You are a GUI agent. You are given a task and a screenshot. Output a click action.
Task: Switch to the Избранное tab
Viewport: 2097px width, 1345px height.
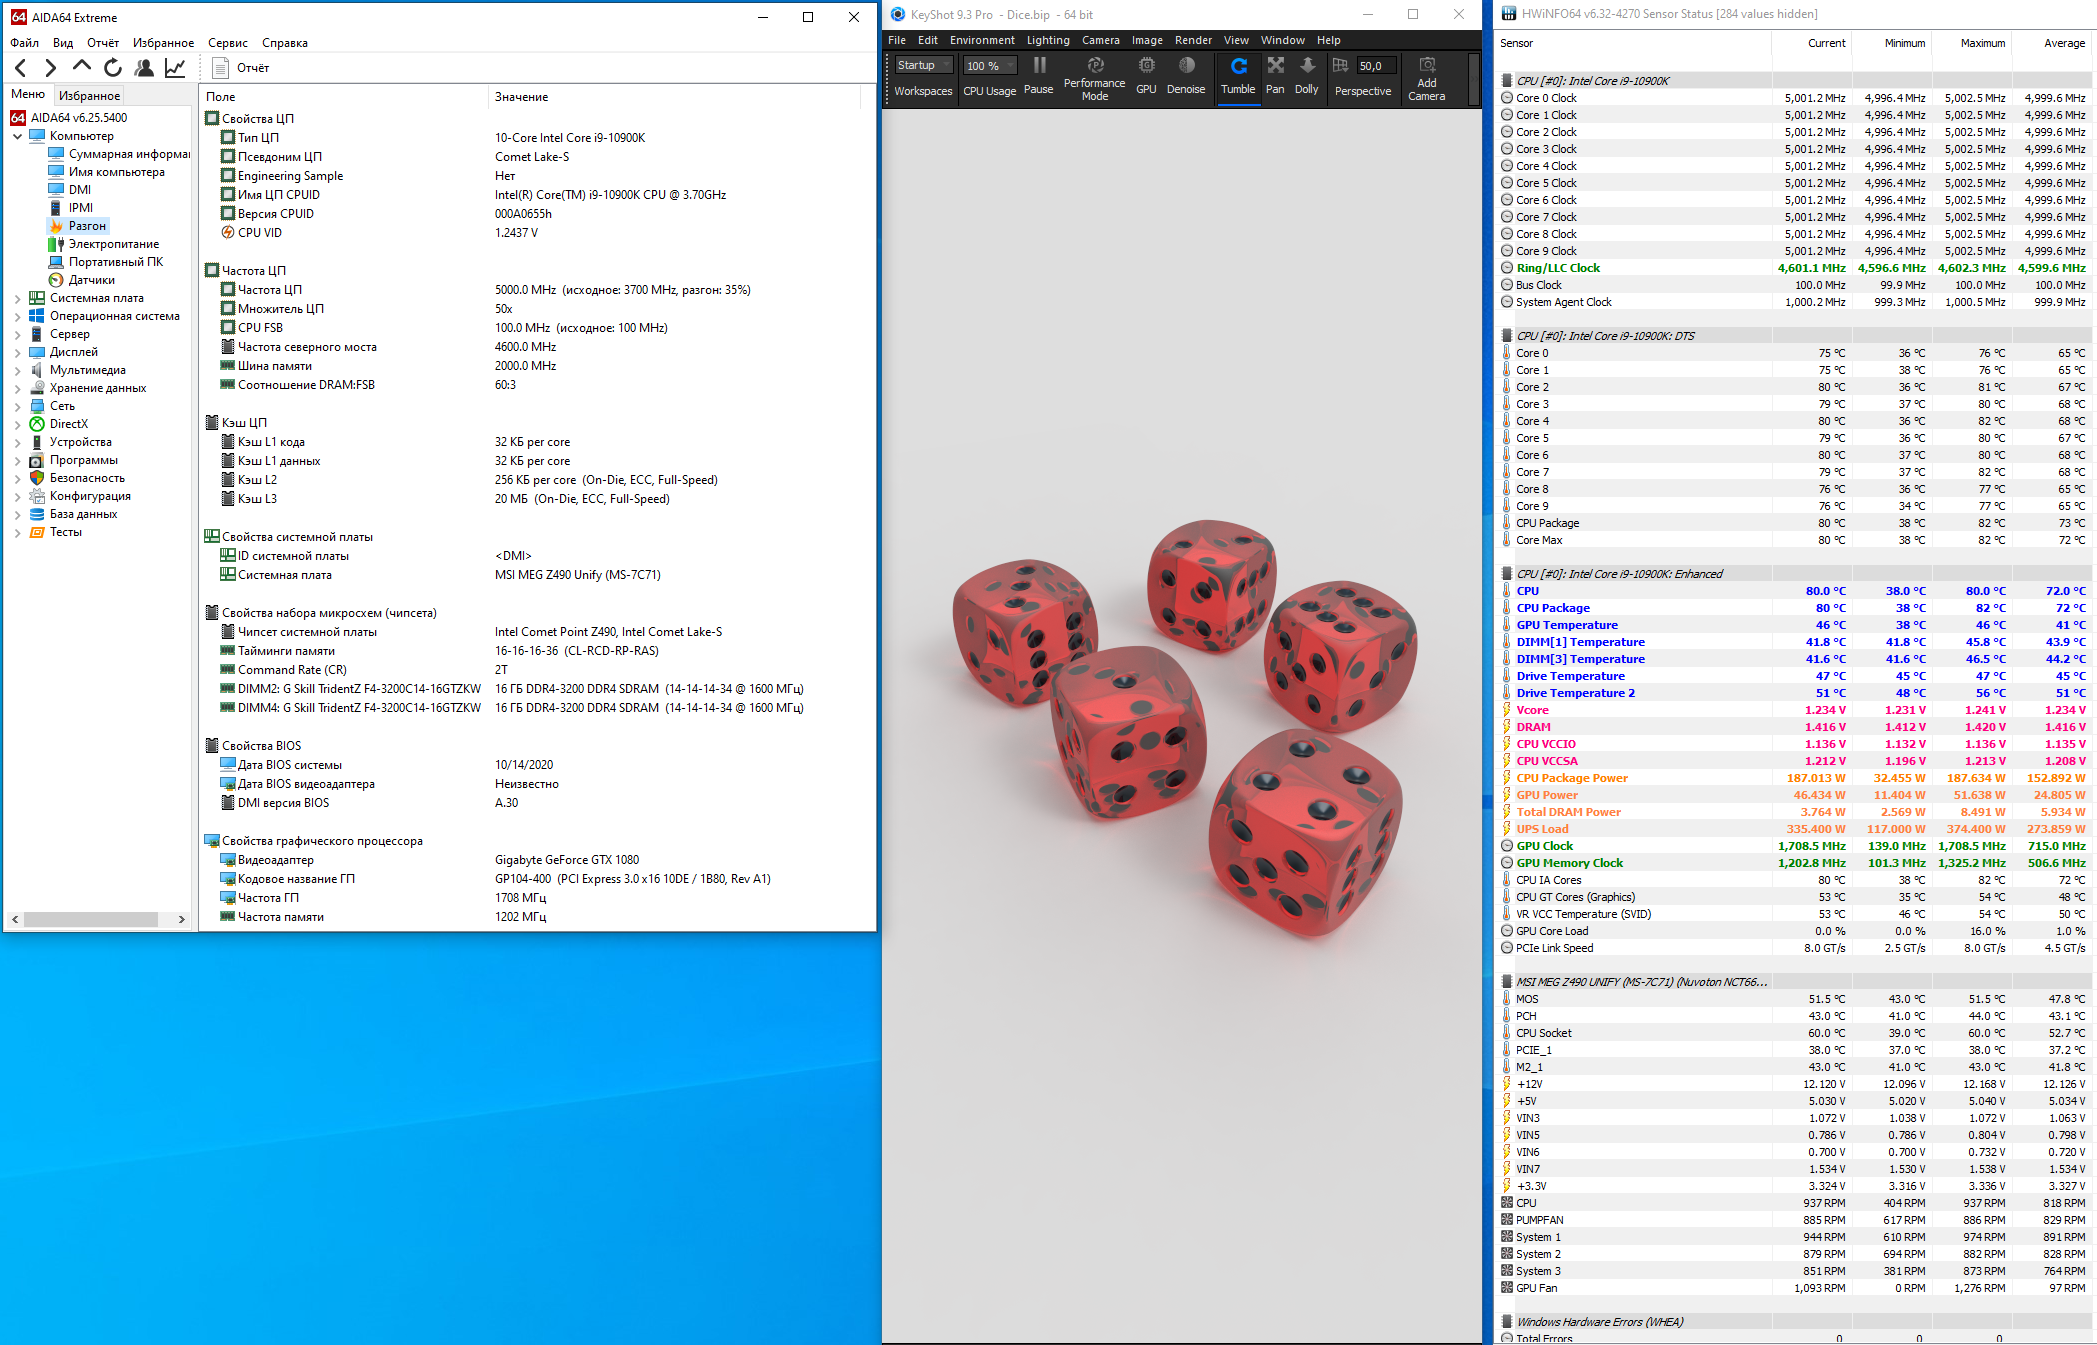click(89, 95)
